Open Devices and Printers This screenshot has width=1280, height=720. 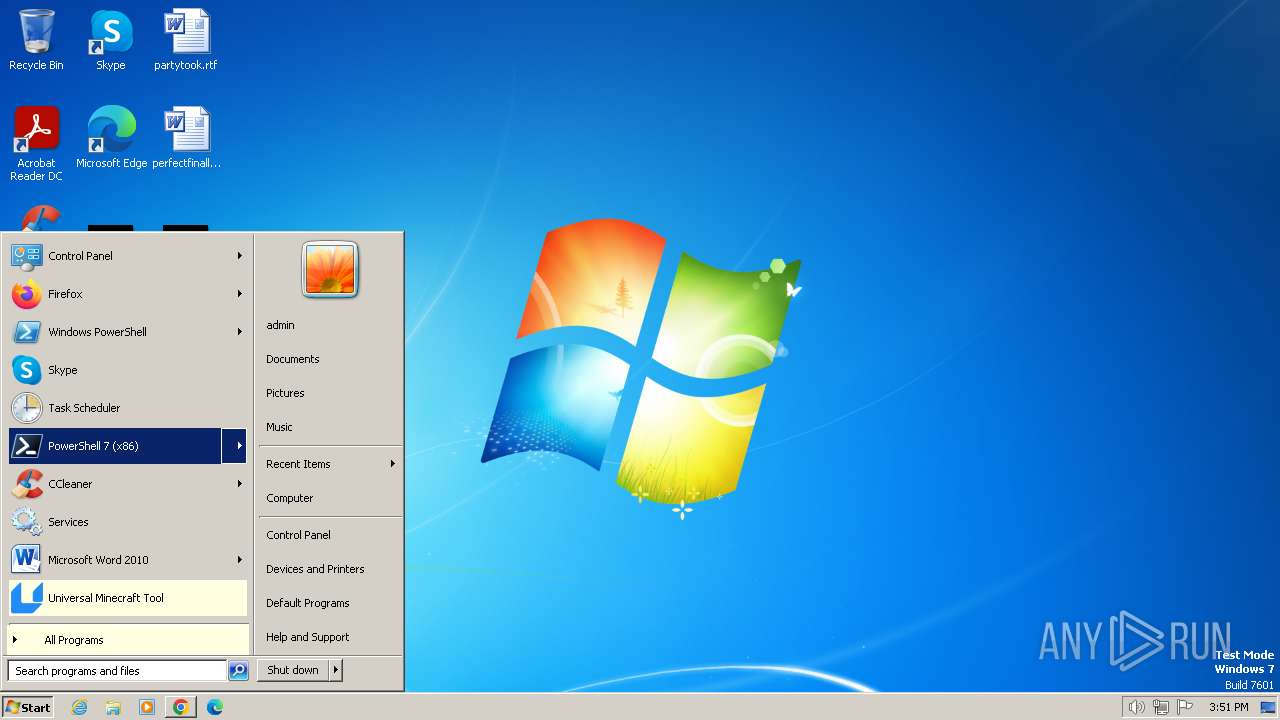[330, 569]
